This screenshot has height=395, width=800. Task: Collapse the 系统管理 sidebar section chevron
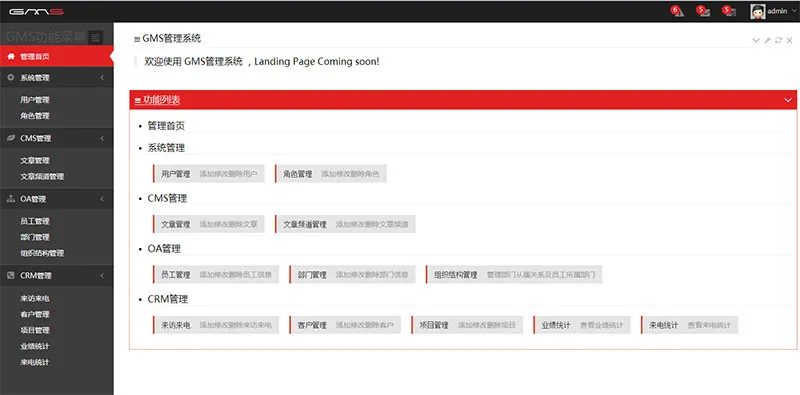[x=102, y=78]
